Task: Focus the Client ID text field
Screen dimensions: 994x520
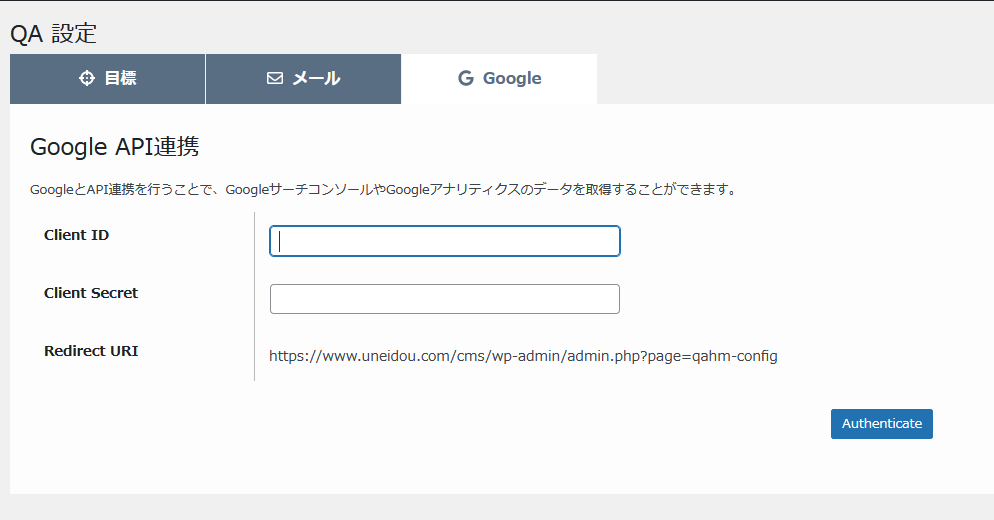Action: point(444,241)
